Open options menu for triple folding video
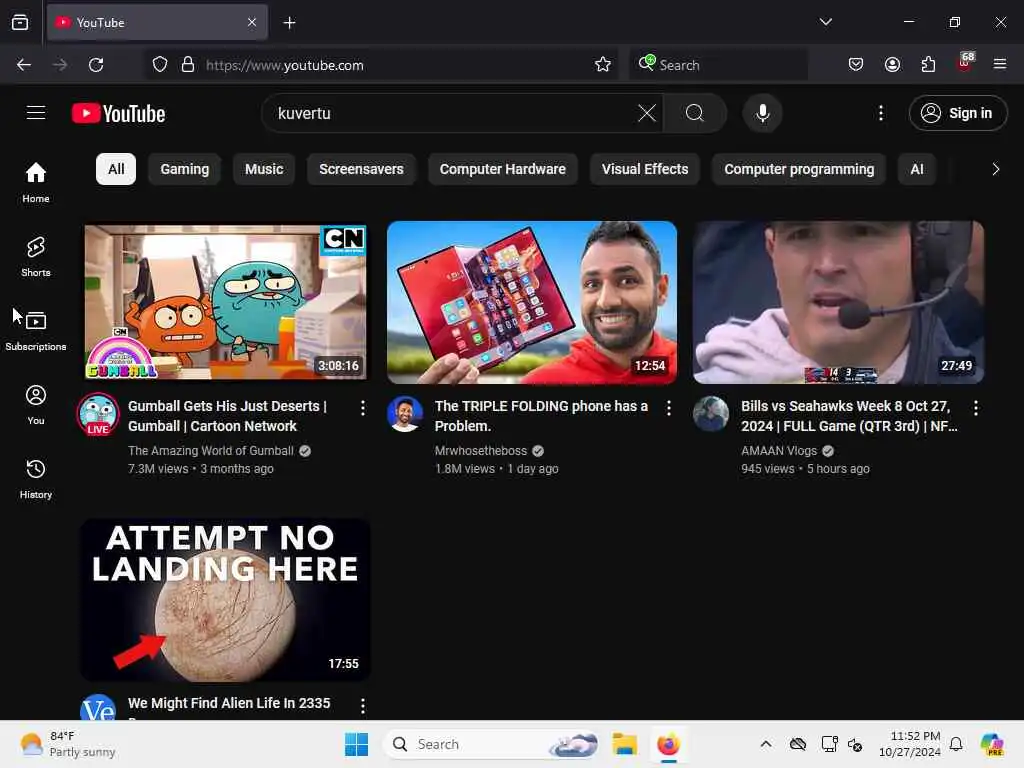 [x=669, y=408]
